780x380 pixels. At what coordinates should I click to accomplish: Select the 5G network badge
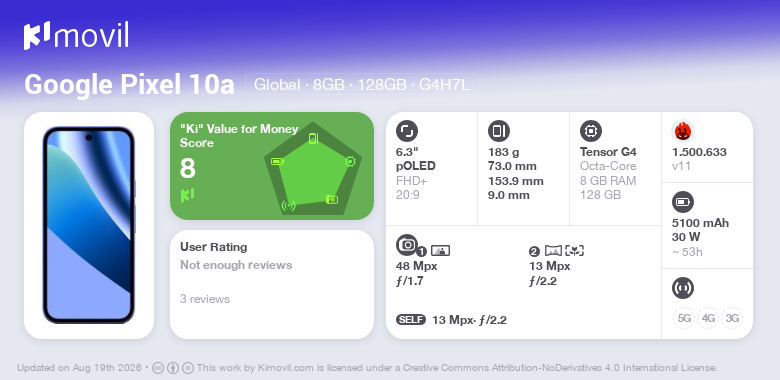click(x=684, y=318)
